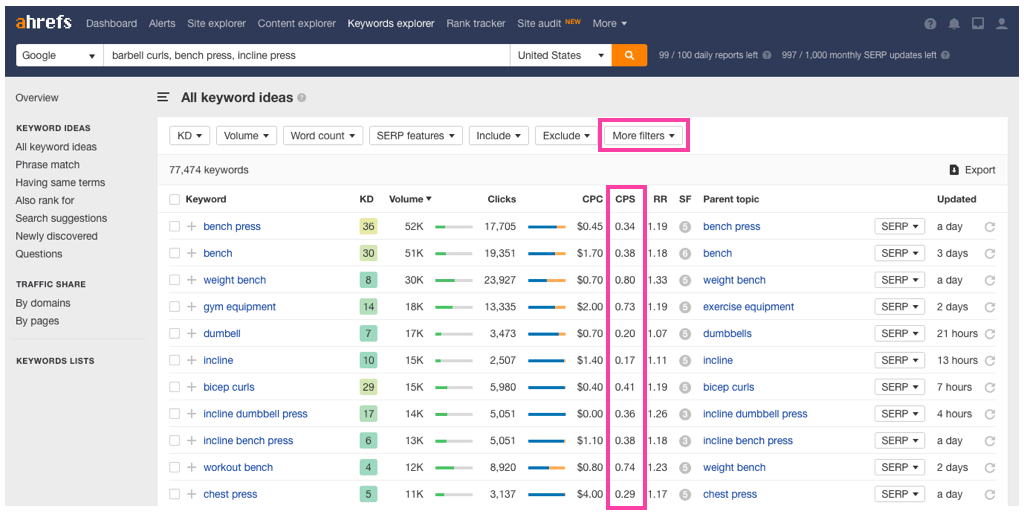This screenshot has width=1024, height=519.
Task: Open the By domains traffic share link
Action: (43, 303)
